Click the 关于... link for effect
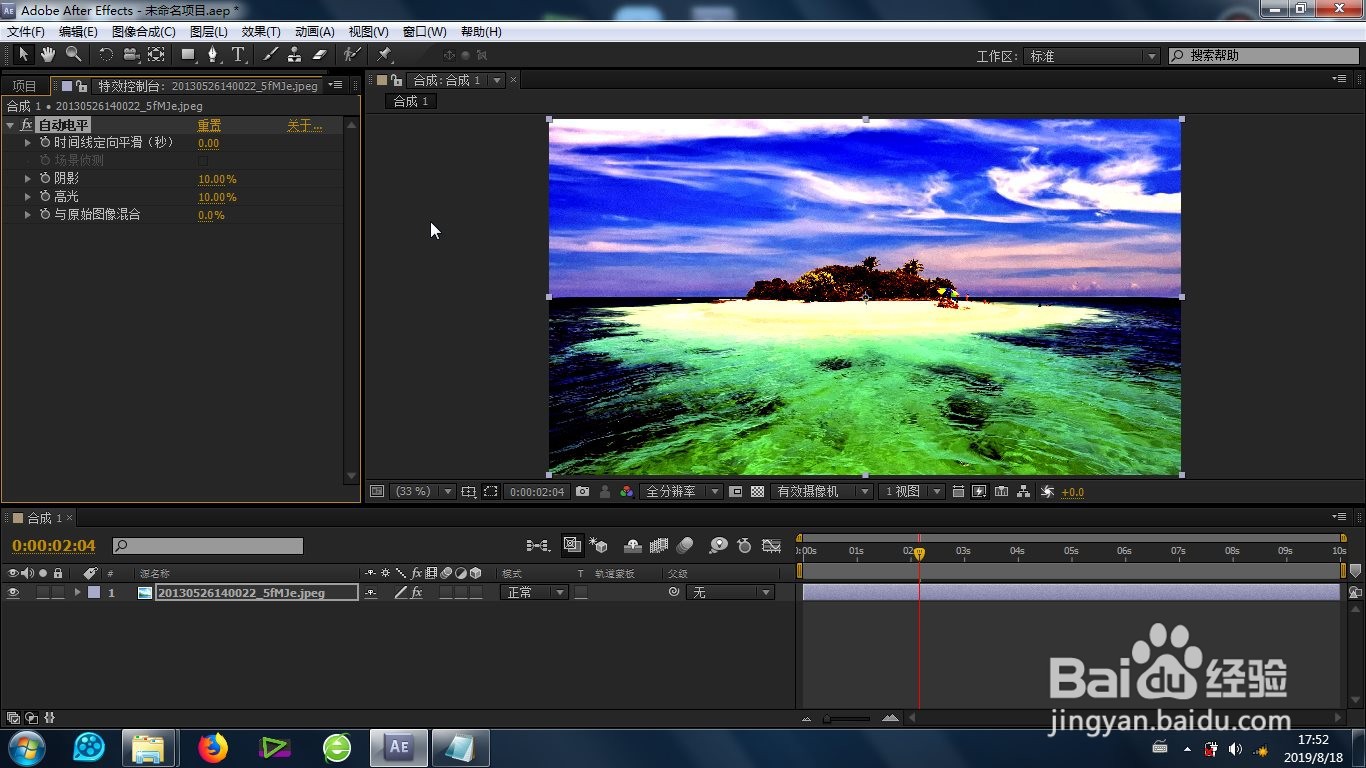The height and width of the screenshot is (768, 1366). tap(304, 126)
